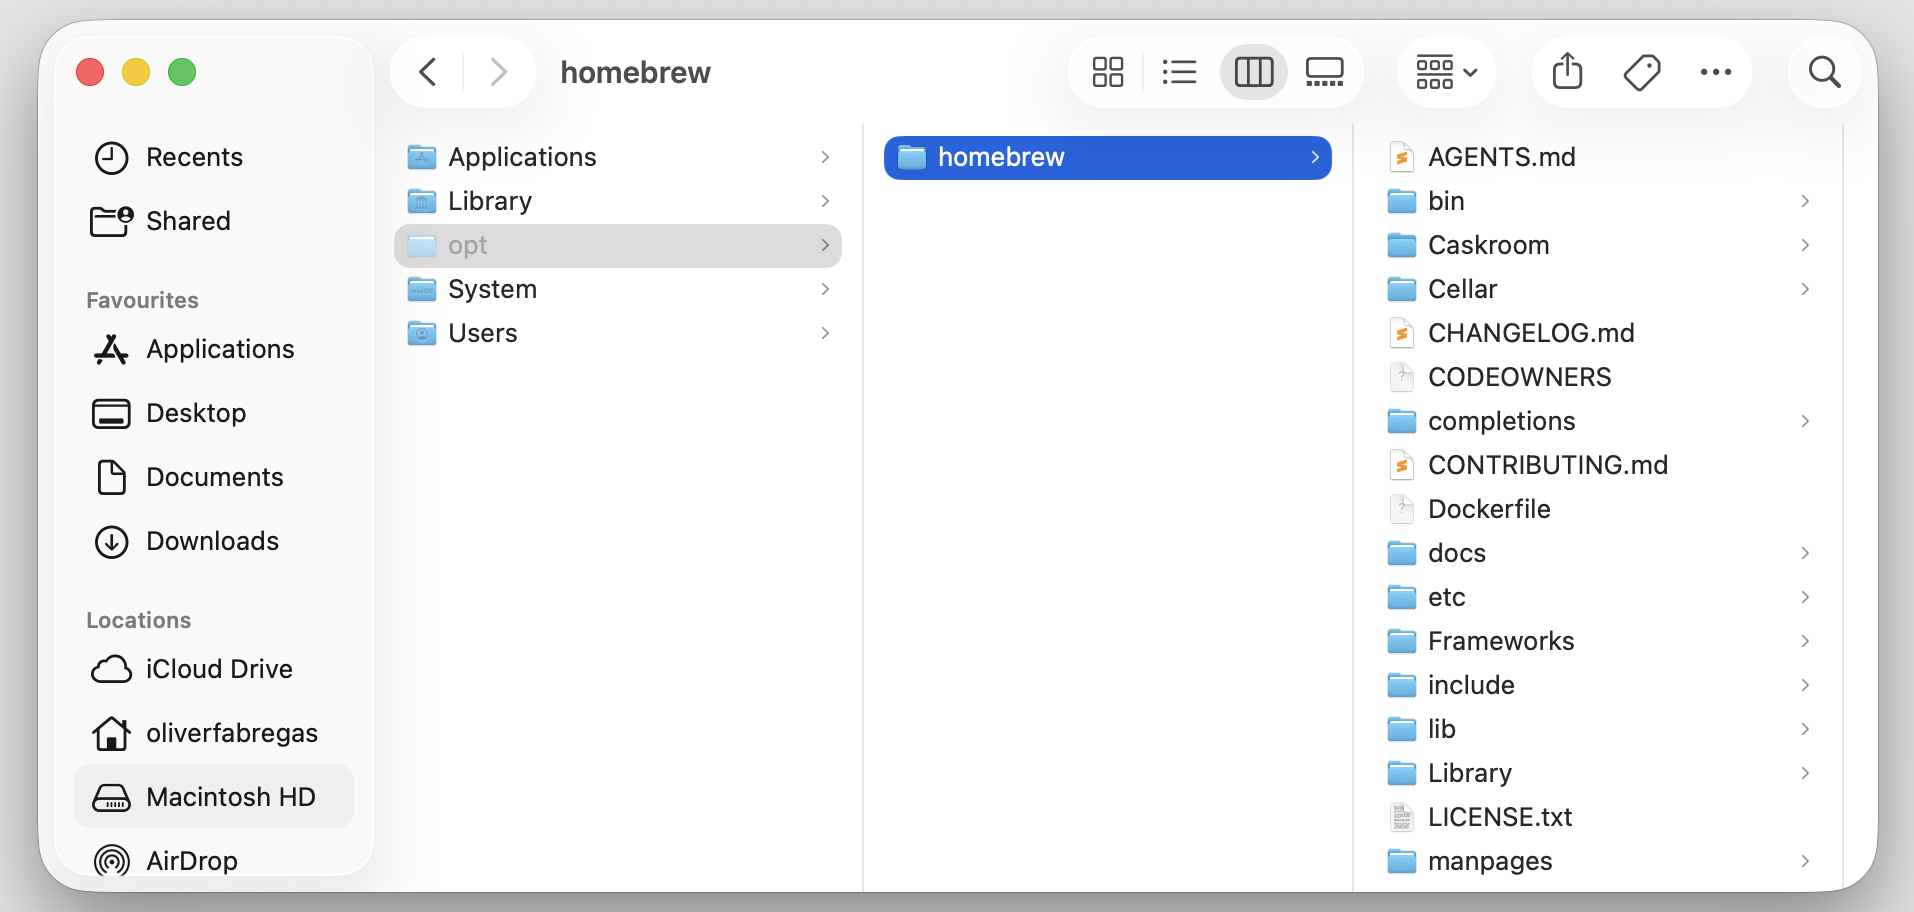Click the lib folder icon
This screenshot has width=1914, height=912.
(1402, 729)
